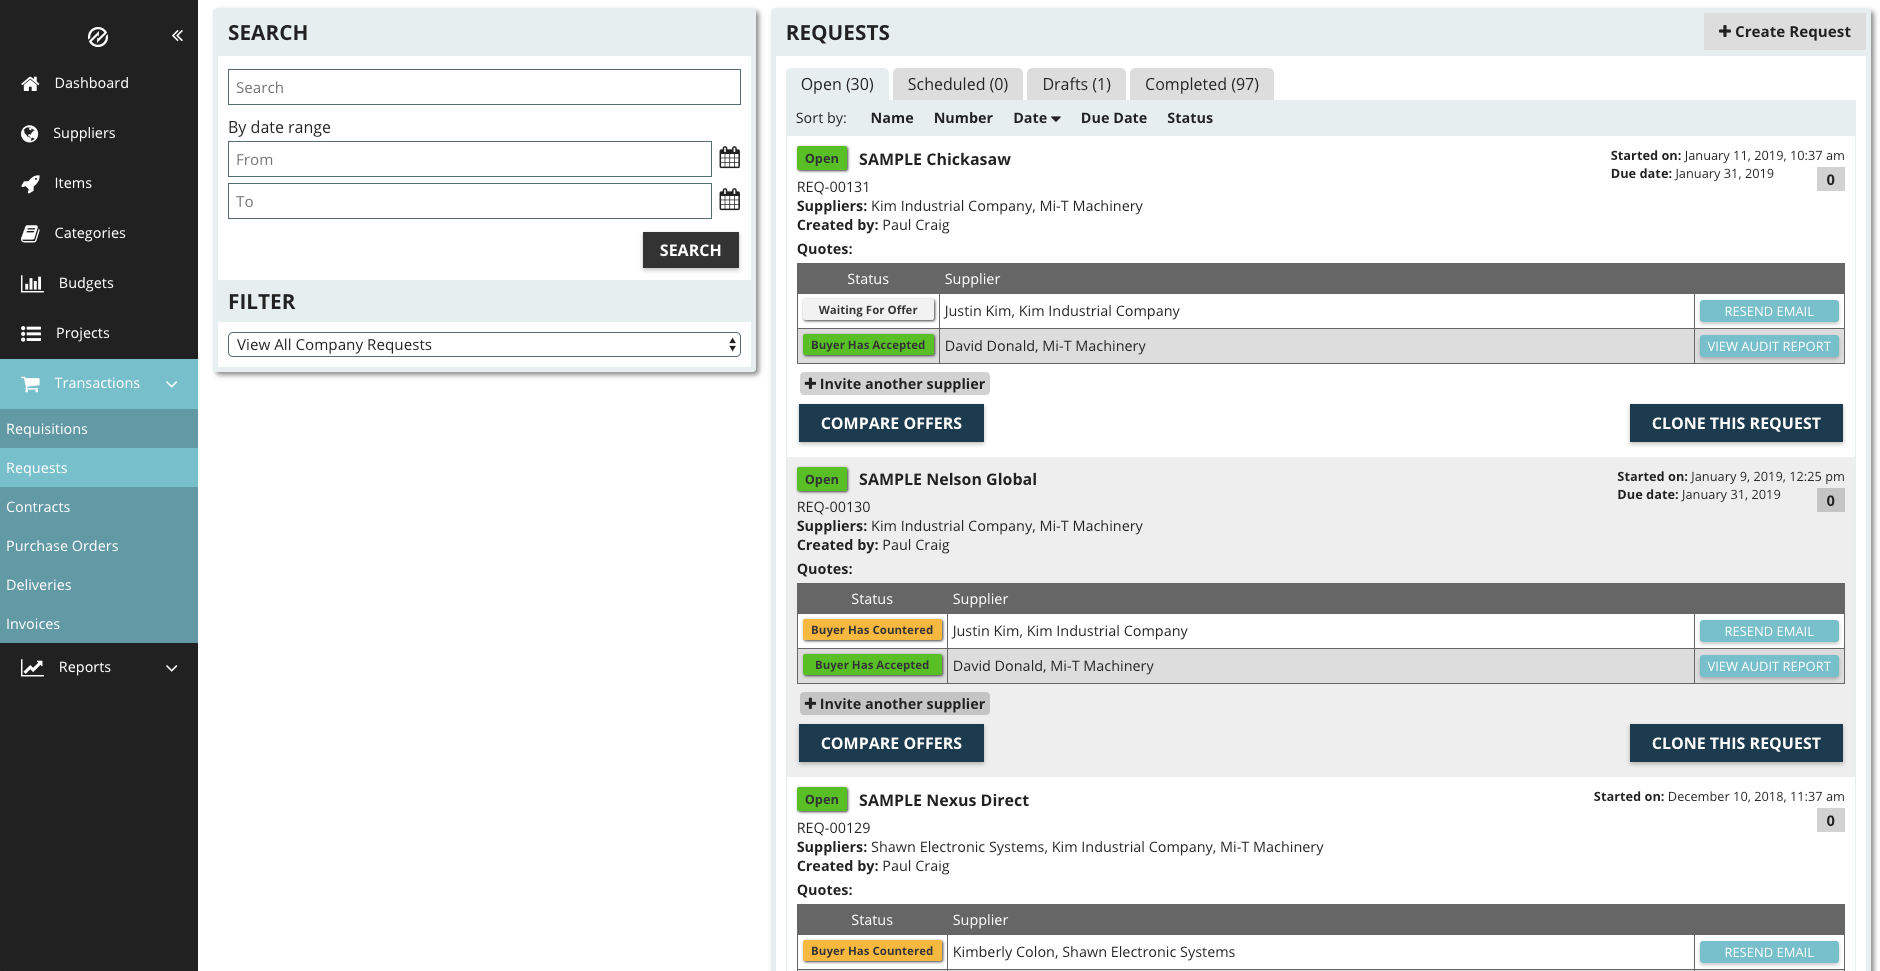The height and width of the screenshot is (971, 1880).
Task: Open Projects from the sidebar
Action: (x=83, y=333)
